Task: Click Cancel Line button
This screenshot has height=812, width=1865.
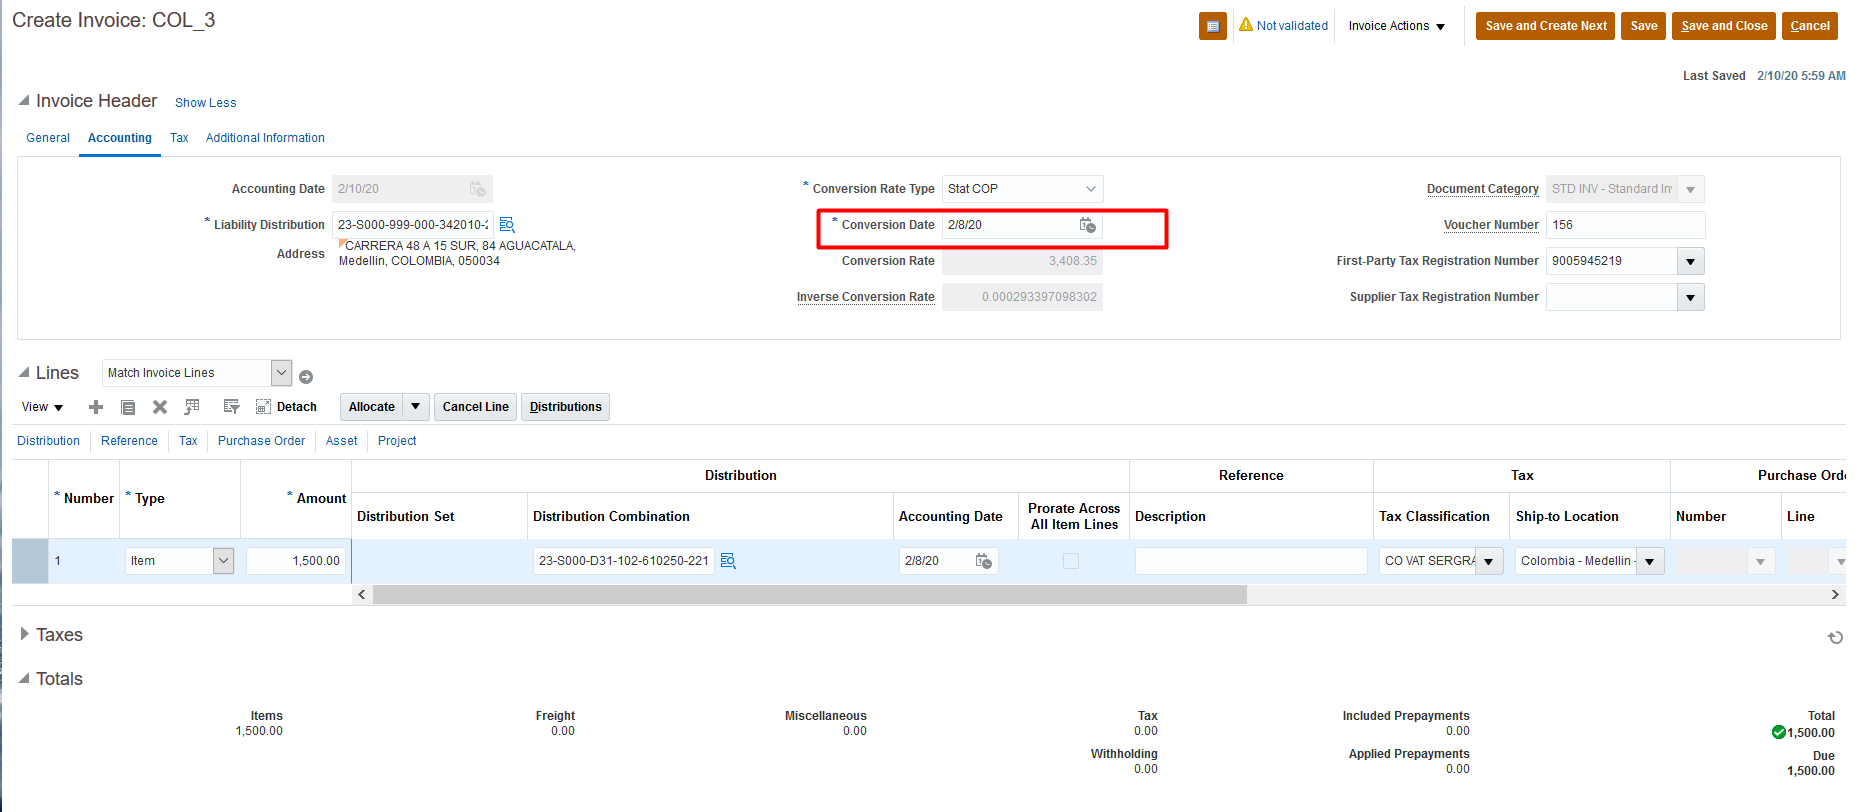Action: click(x=476, y=407)
